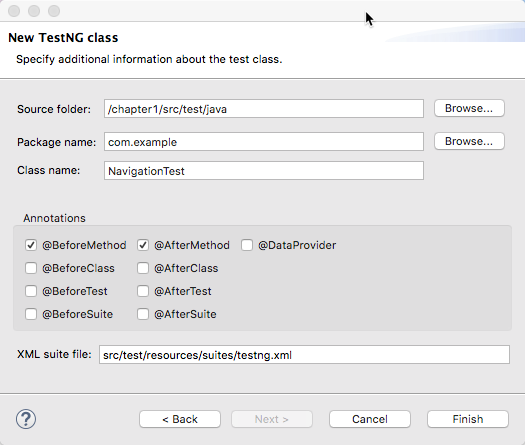Image resolution: width=525 pixels, height=445 pixels.
Task: Edit the XML suite file field
Action: [x=304, y=355]
